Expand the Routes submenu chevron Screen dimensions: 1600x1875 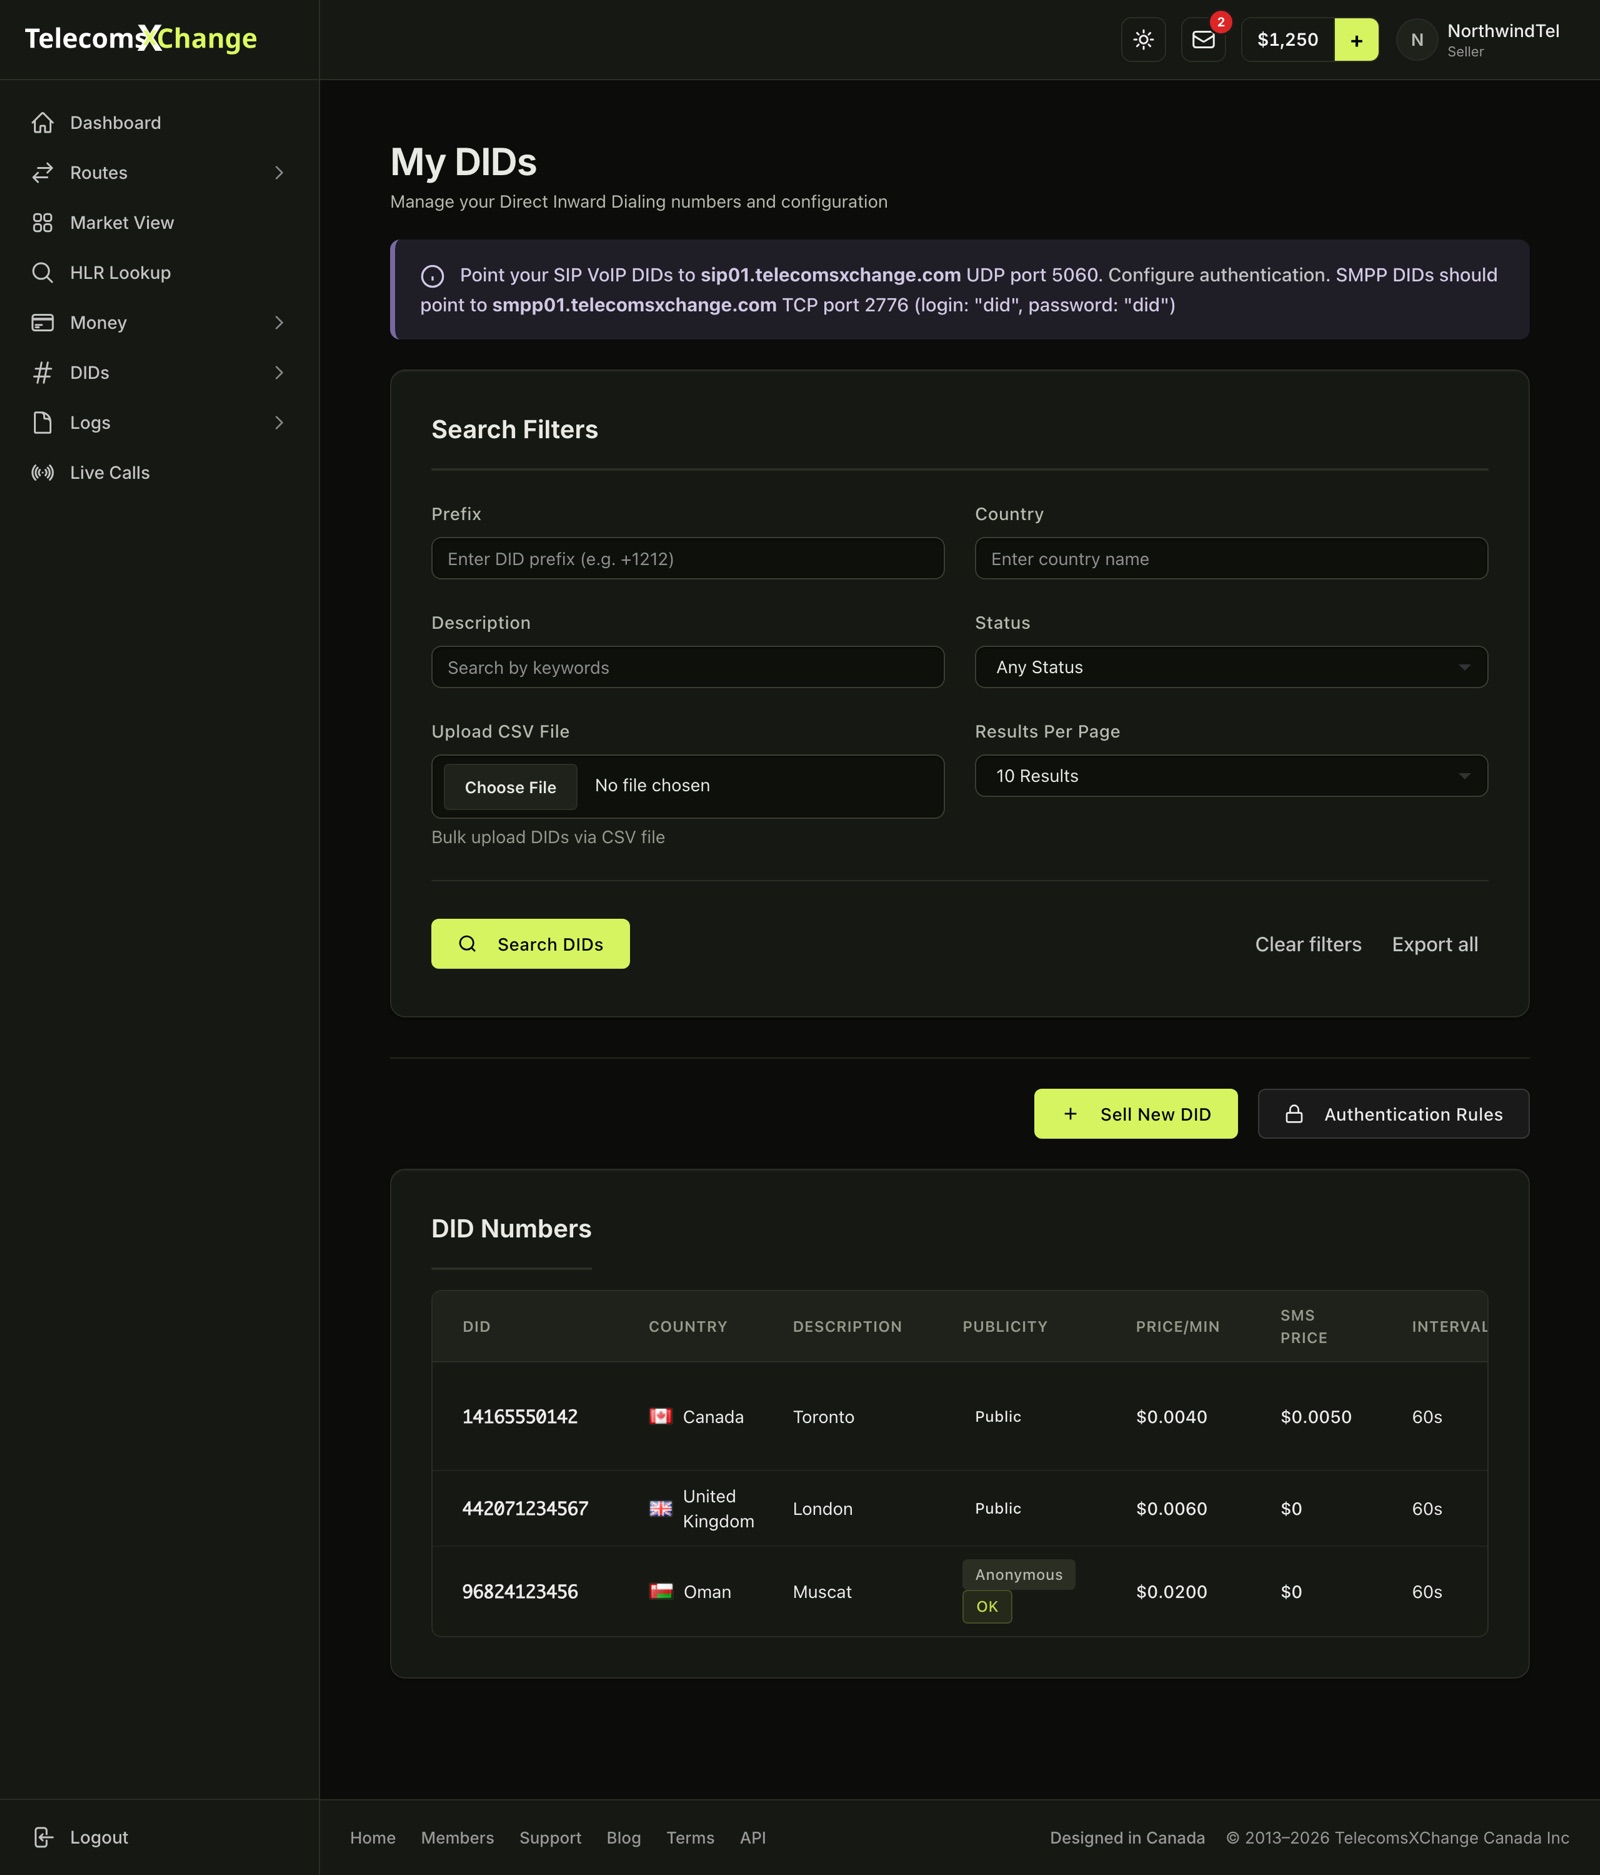[279, 173]
